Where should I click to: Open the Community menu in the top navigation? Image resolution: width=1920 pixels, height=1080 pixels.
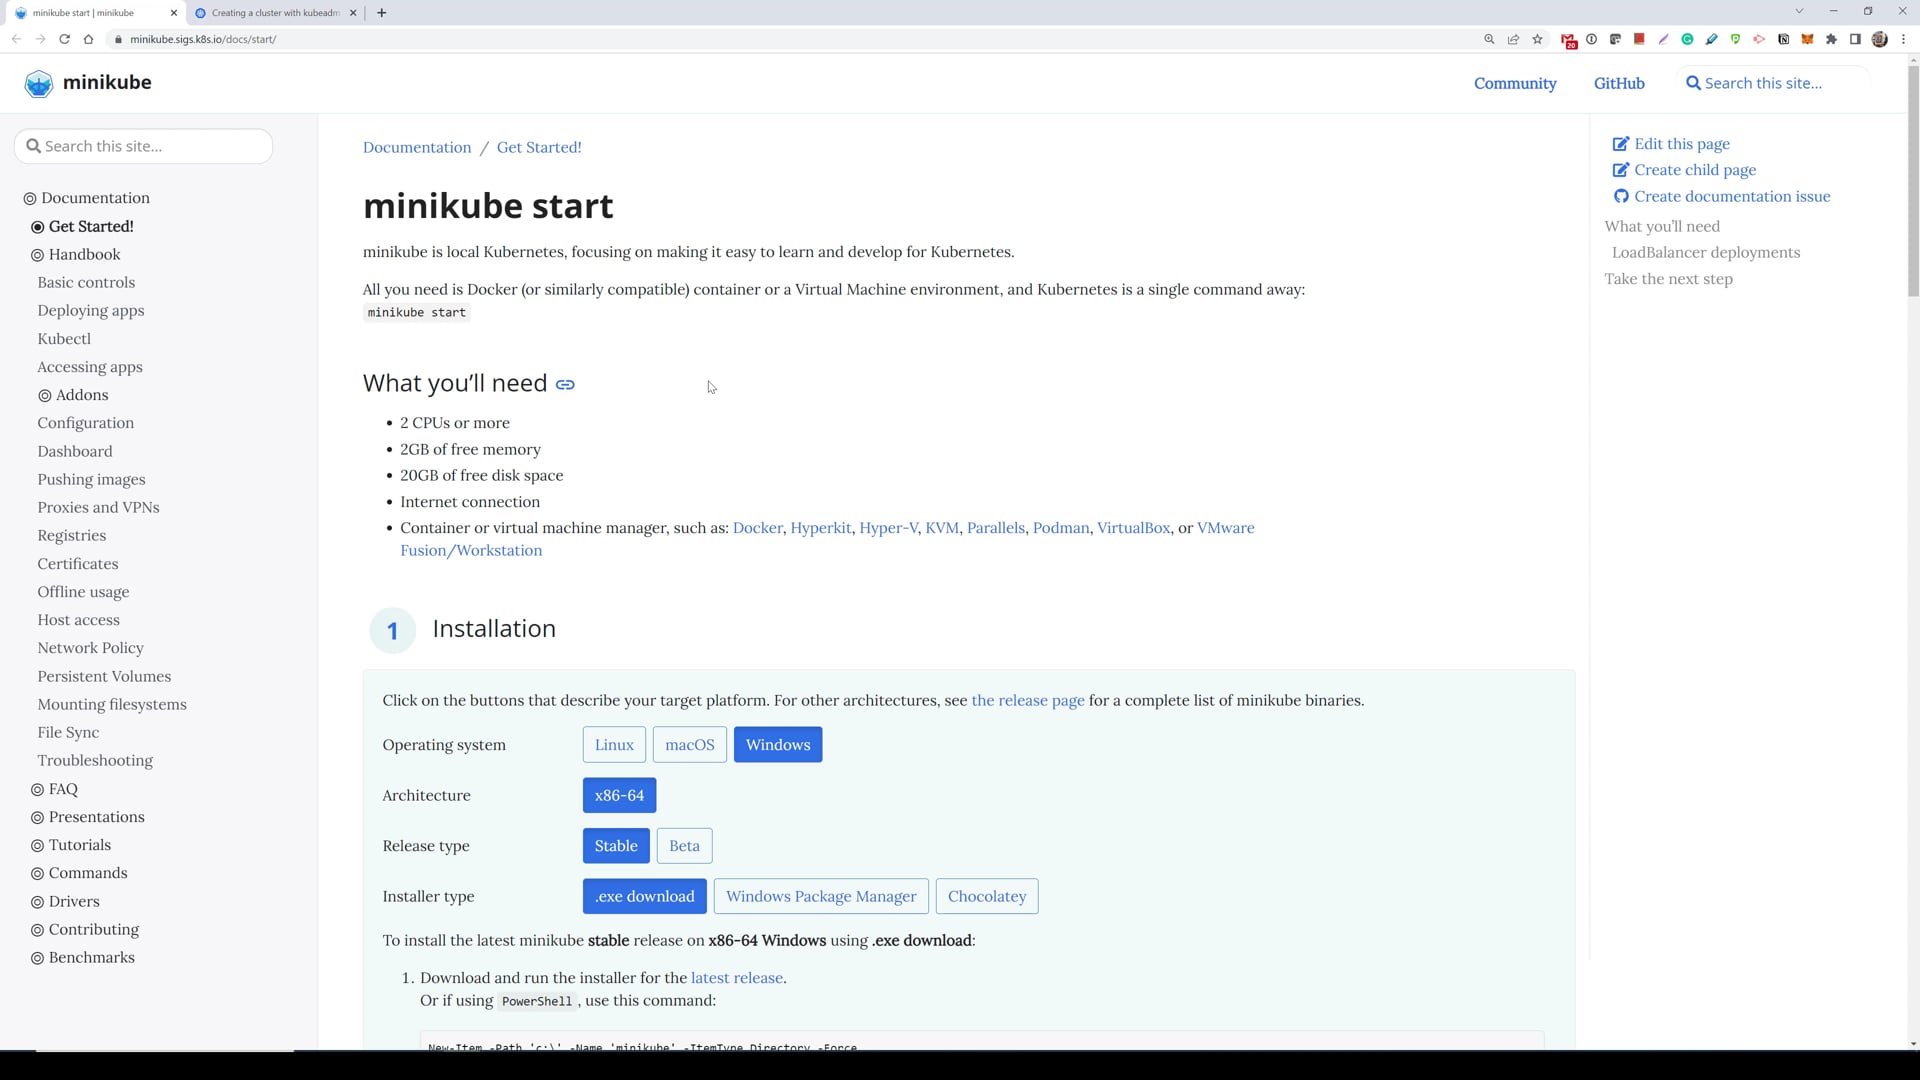(x=1514, y=84)
